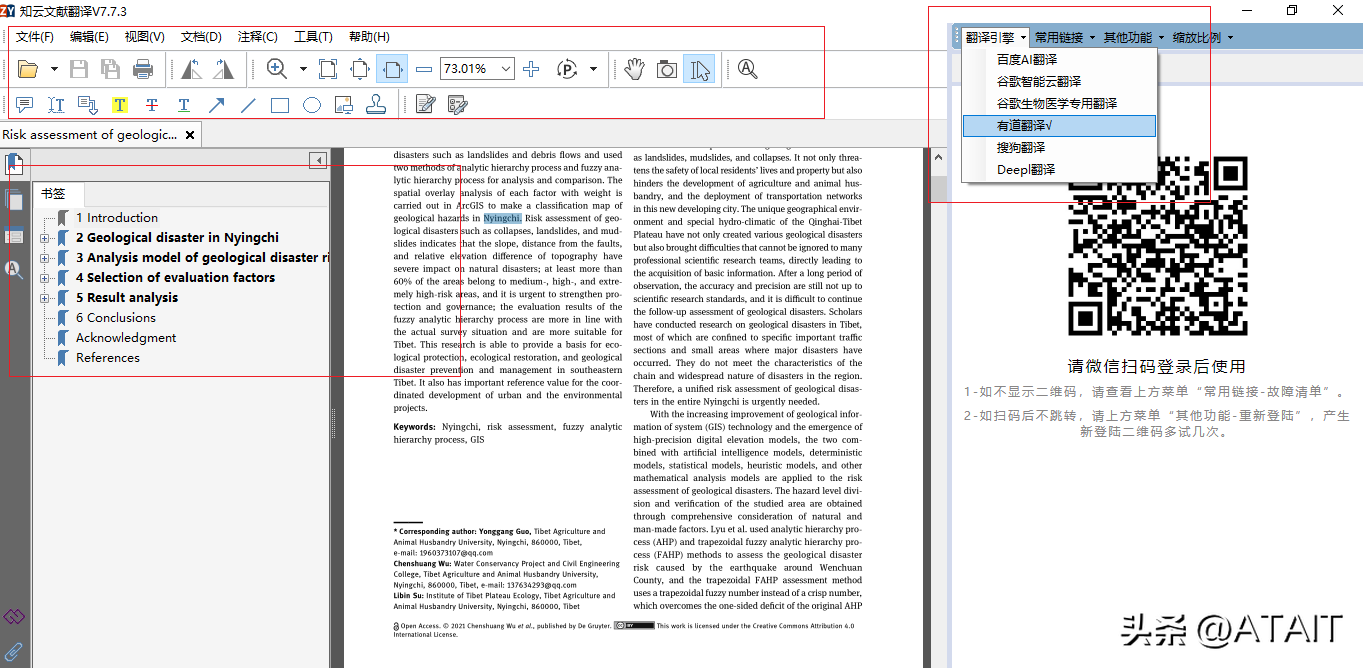
Task: Fit the whole page in view
Action: coord(360,69)
